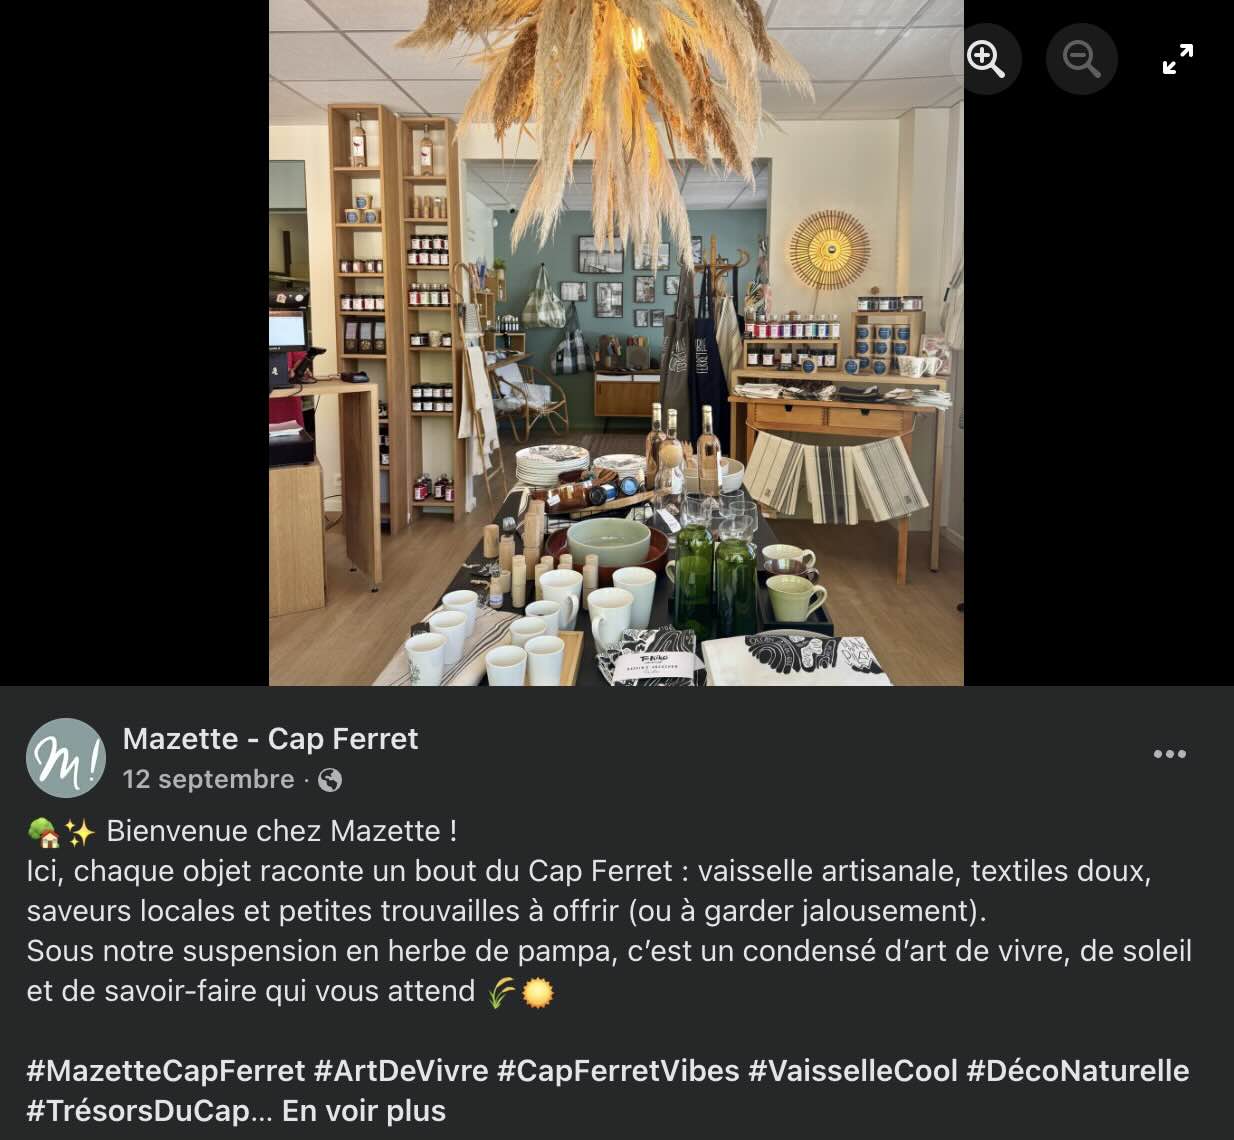This screenshot has width=1234, height=1140.
Task: Open the #ArtDeVivre hashtag
Action: click(x=401, y=1070)
